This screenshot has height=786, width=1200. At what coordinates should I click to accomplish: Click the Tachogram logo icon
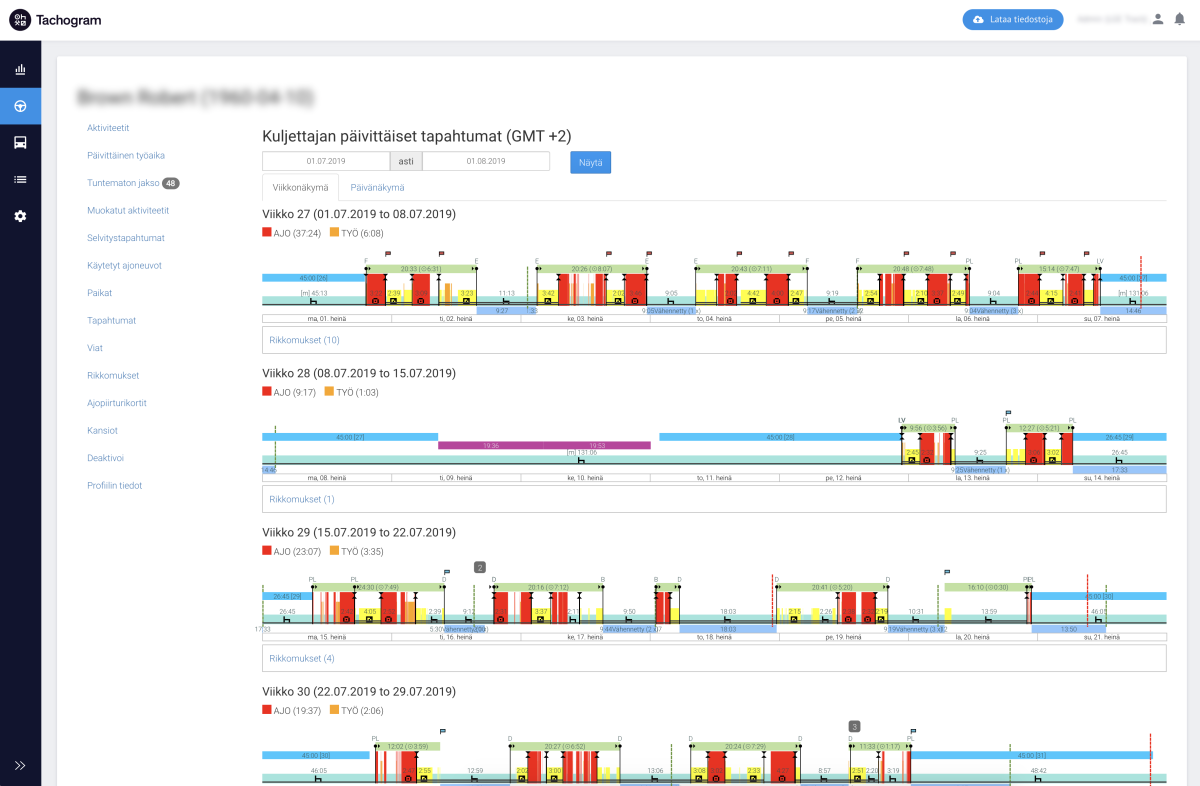click(x=20, y=20)
